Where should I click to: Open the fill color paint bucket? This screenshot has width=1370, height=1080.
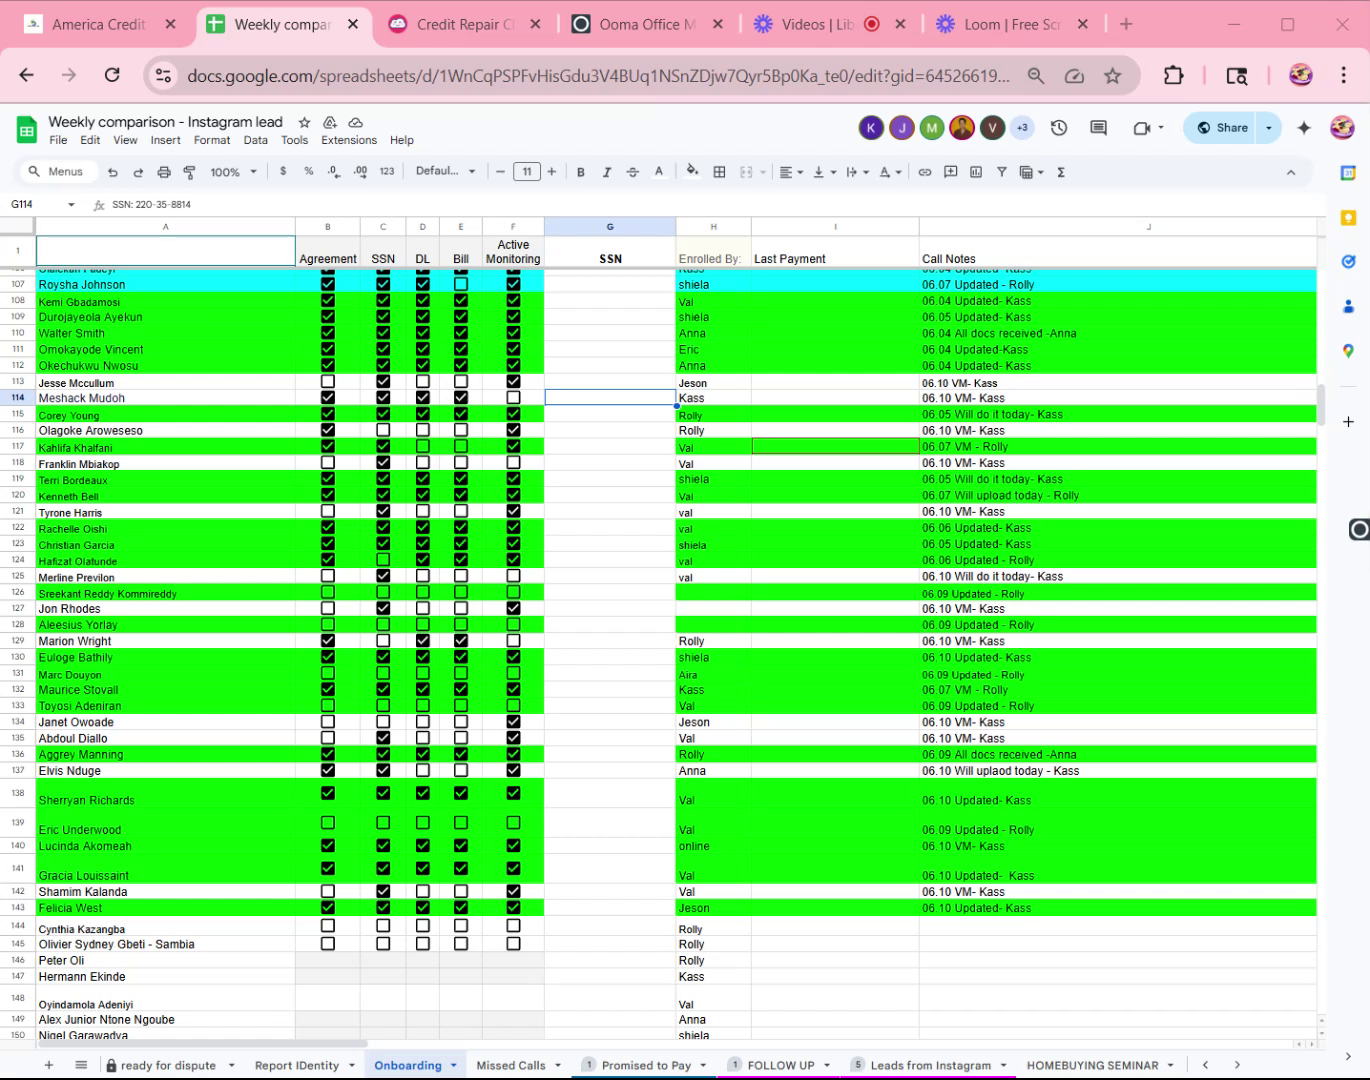(692, 172)
